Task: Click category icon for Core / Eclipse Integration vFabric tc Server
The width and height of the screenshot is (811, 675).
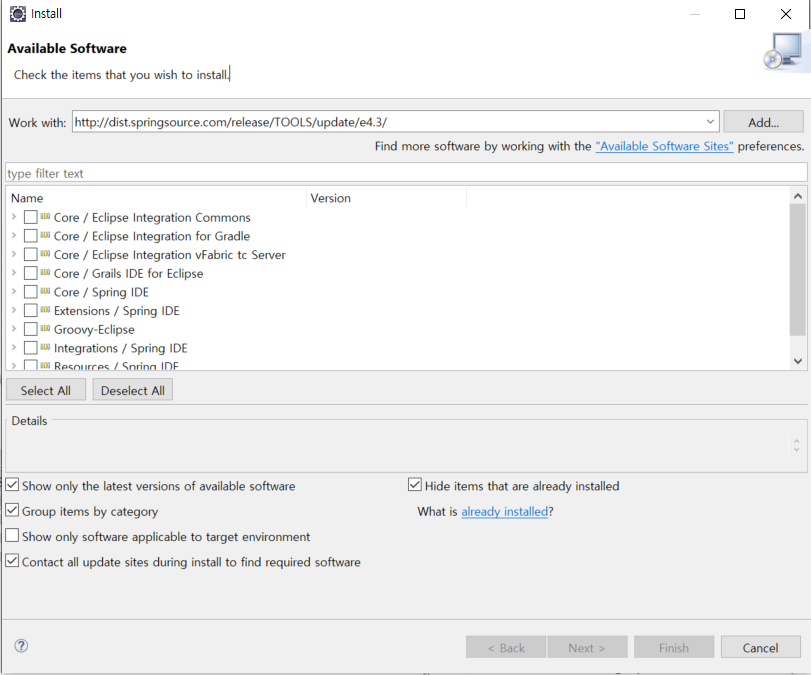Action: click(46, 254)
